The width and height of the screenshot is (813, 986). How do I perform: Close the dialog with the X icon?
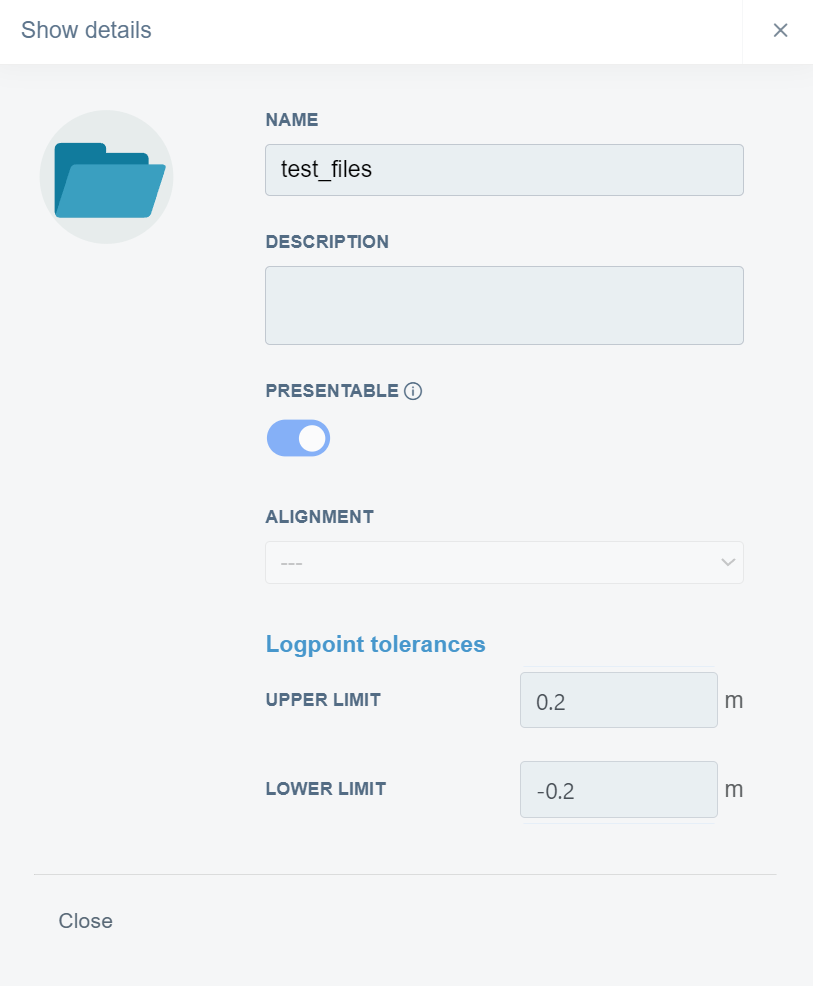780,31
